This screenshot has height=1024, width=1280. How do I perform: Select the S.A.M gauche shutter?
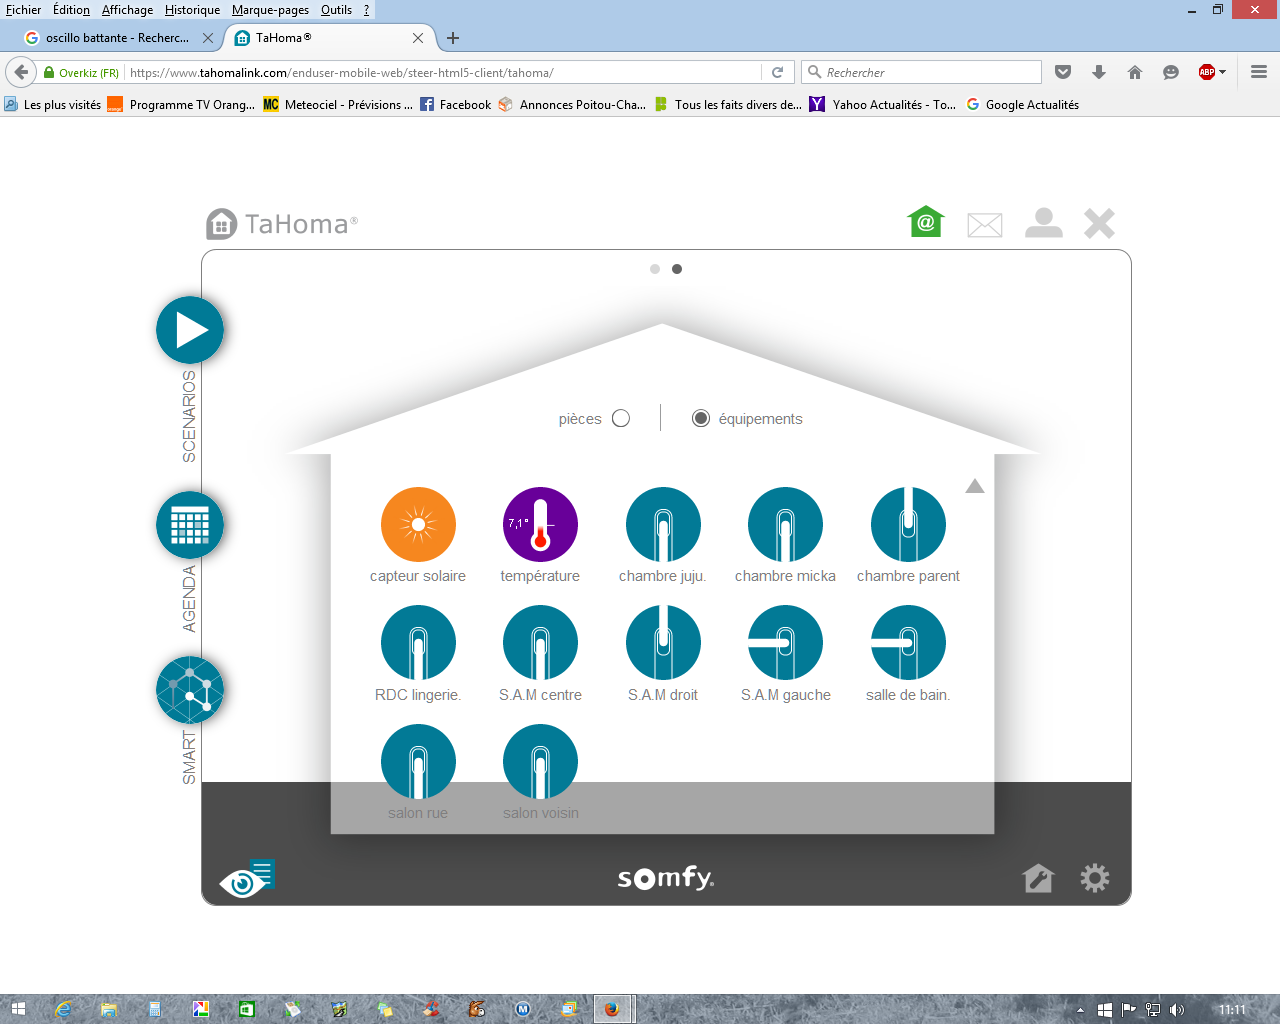(785, 643)
